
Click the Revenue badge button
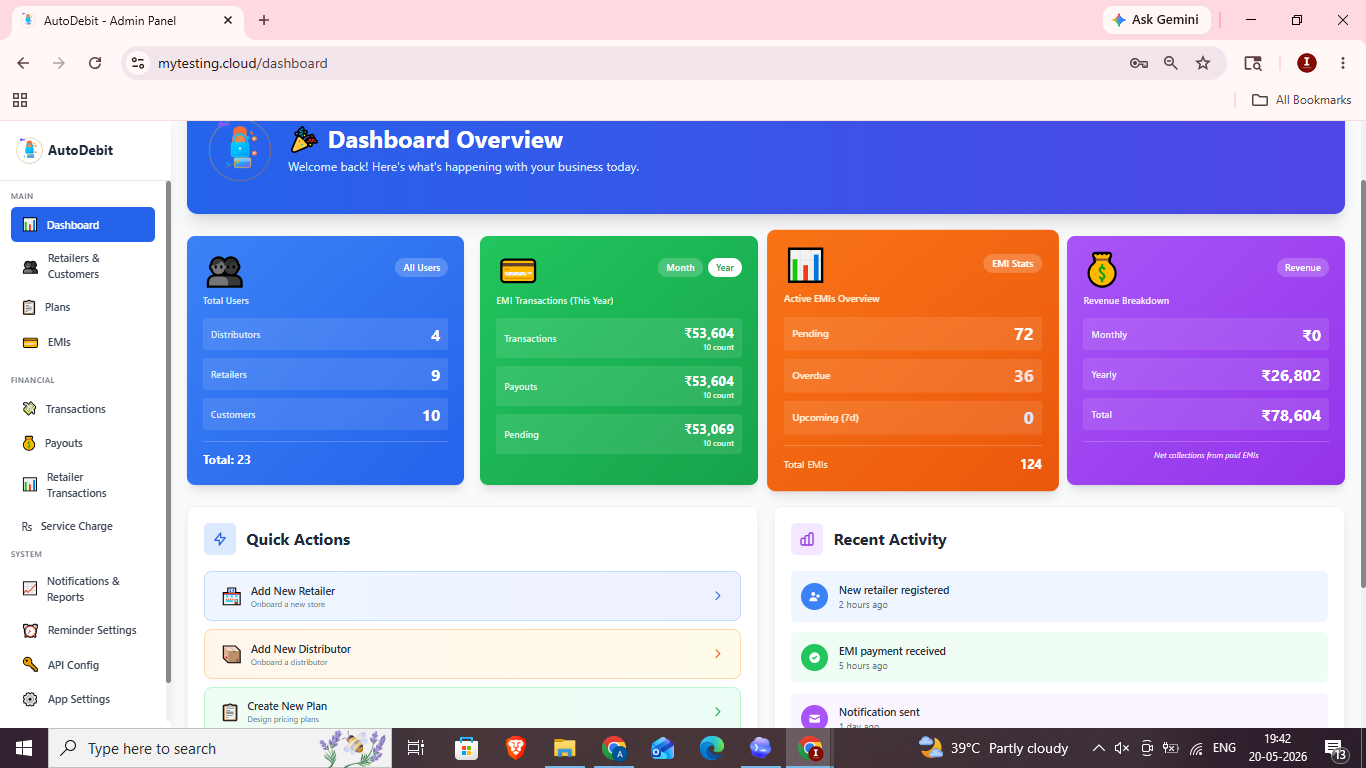[x=1303, y=268]
